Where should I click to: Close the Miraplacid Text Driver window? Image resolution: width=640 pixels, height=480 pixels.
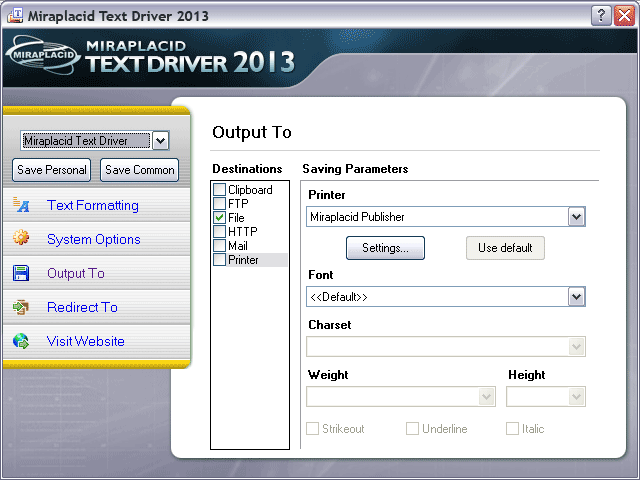624,16
